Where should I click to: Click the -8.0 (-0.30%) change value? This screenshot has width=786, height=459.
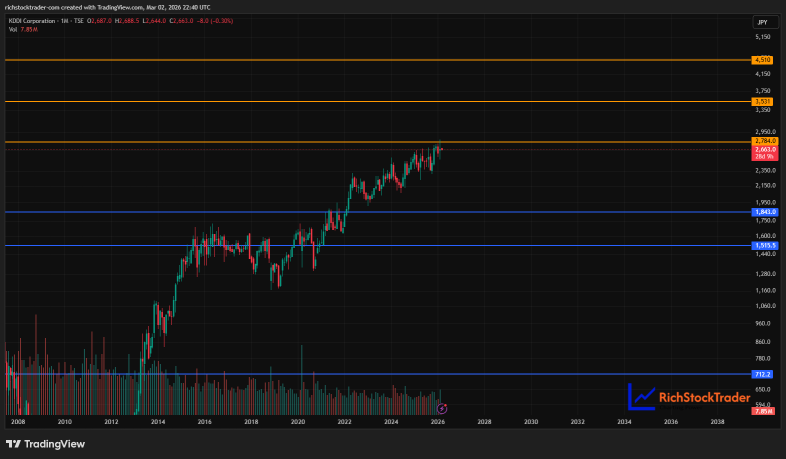[x=215, y=21]
